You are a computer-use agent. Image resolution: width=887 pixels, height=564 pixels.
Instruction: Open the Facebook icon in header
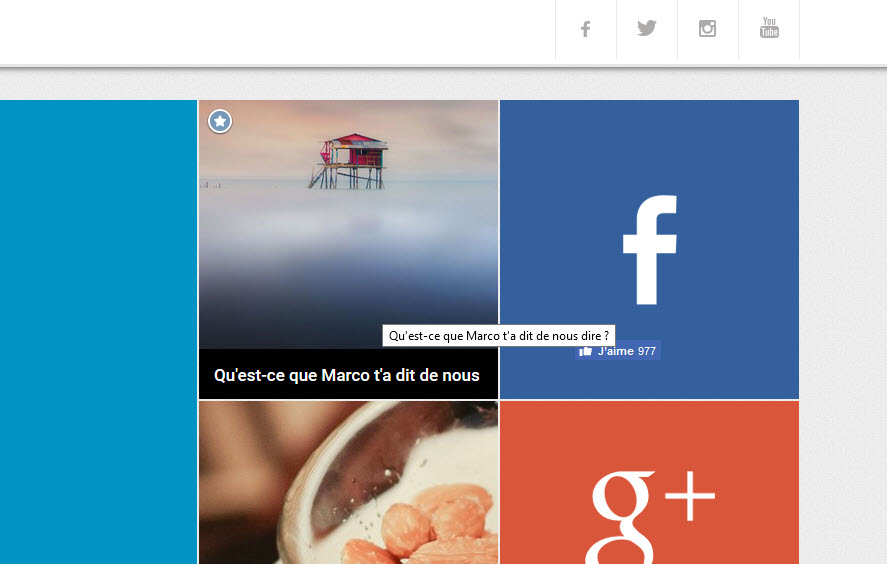tap(585, 29)
